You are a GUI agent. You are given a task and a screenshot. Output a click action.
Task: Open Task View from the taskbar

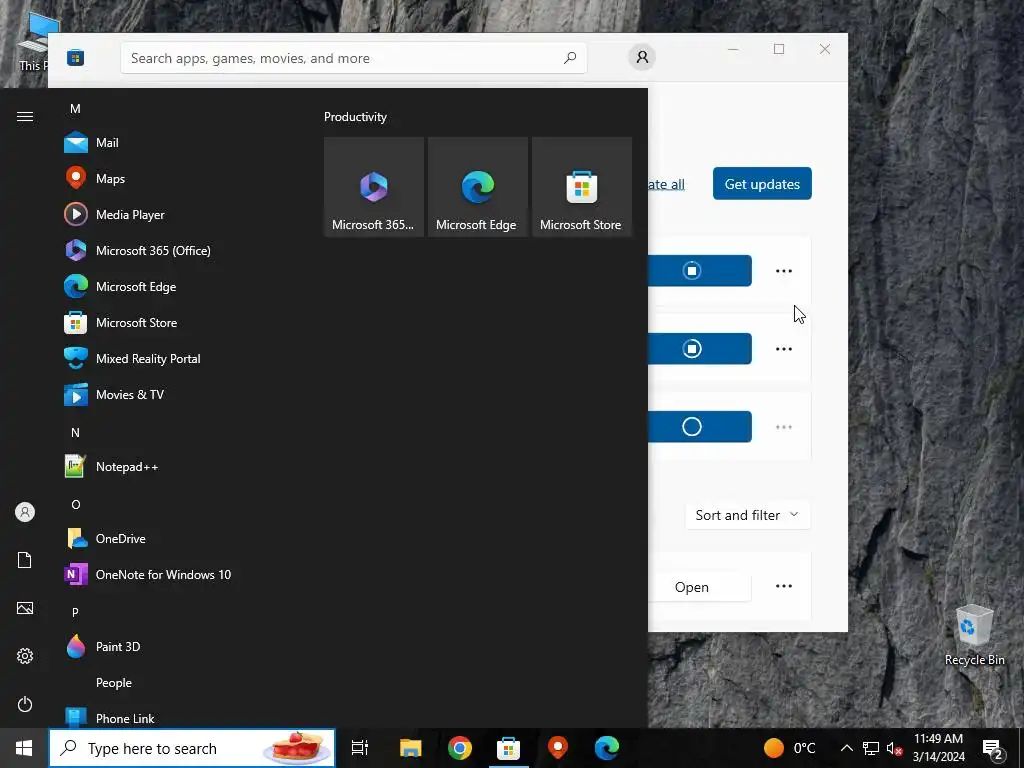click(360, 748)
